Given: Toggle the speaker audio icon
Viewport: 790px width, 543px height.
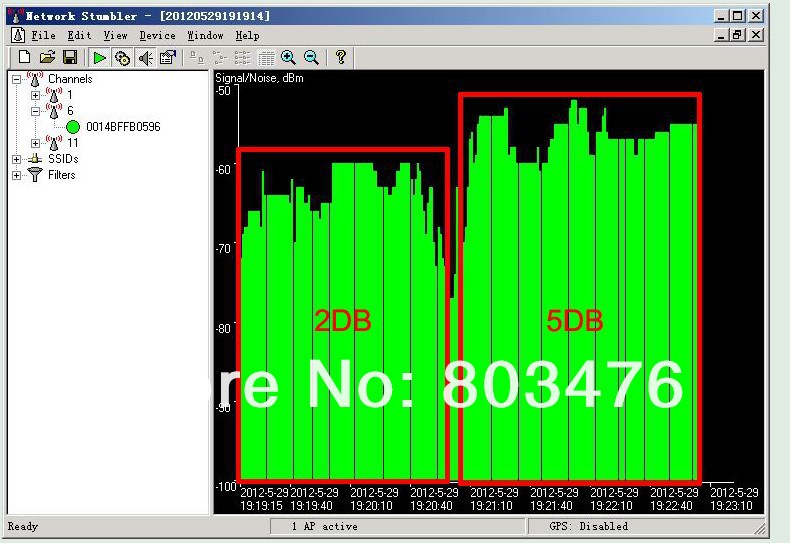Looking at the screenshot, I should [x=146, y=58].
